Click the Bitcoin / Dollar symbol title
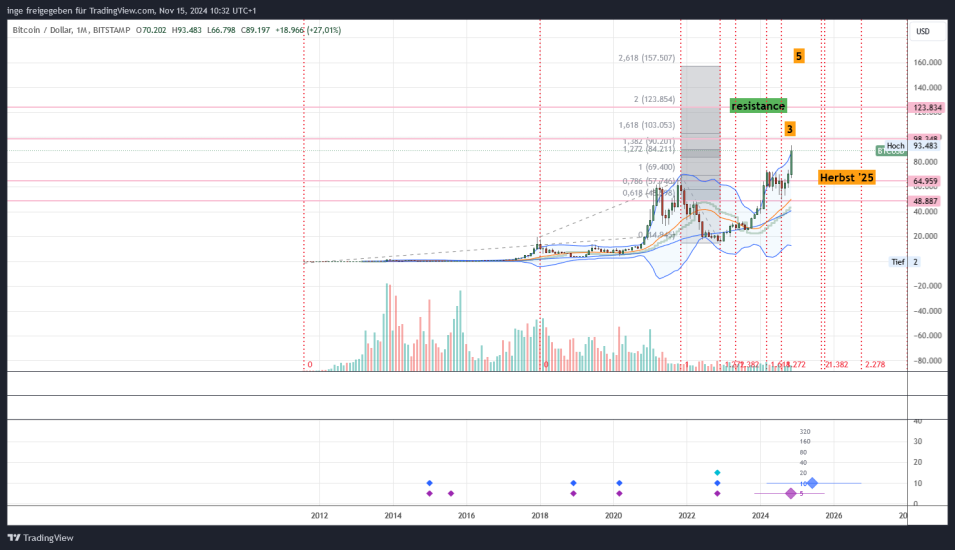The image size is (955, 550). [48, 30]
